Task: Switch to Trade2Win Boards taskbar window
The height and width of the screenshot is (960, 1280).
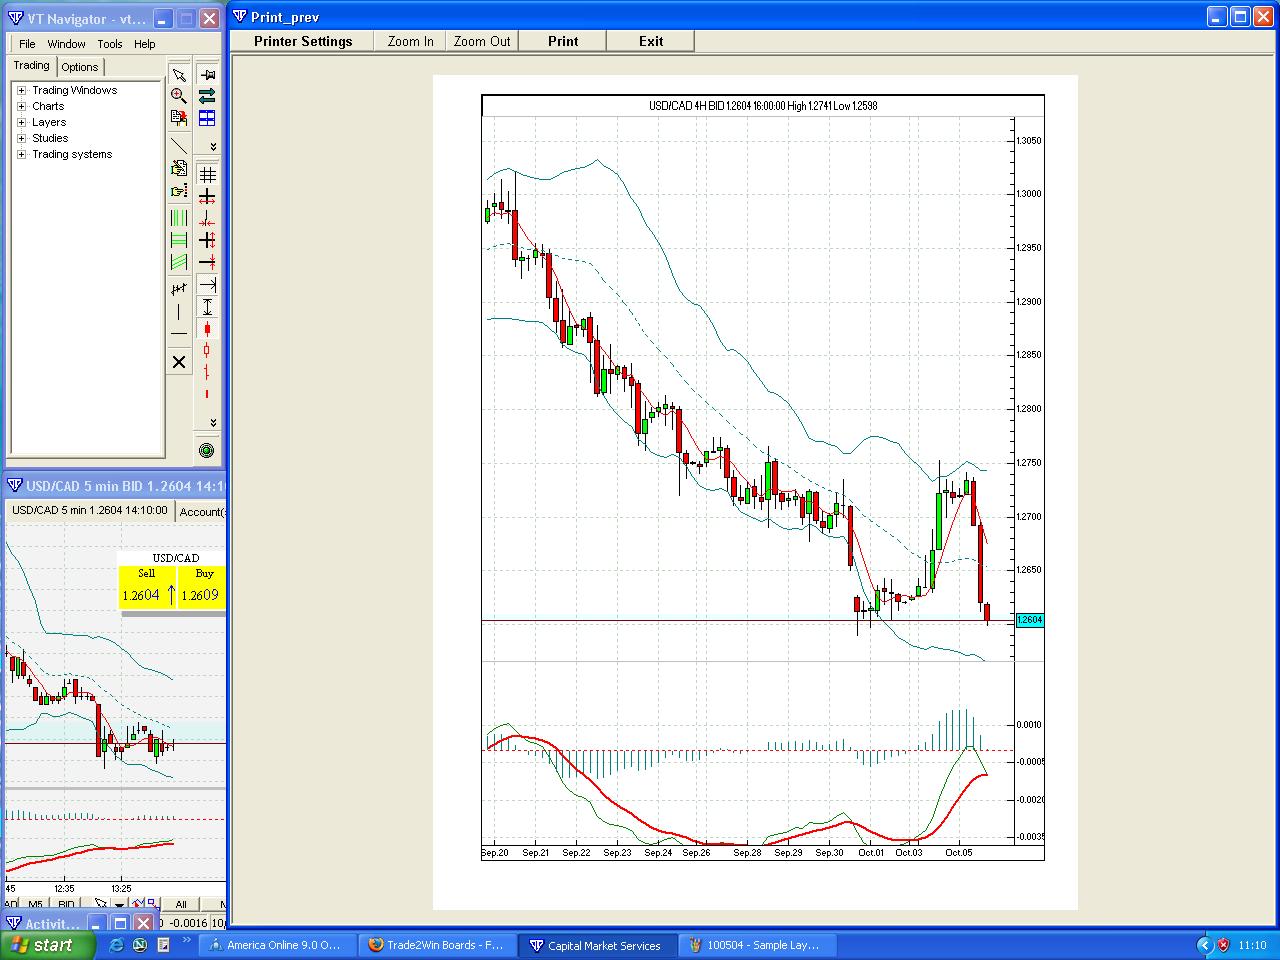Action: point(436,945)
